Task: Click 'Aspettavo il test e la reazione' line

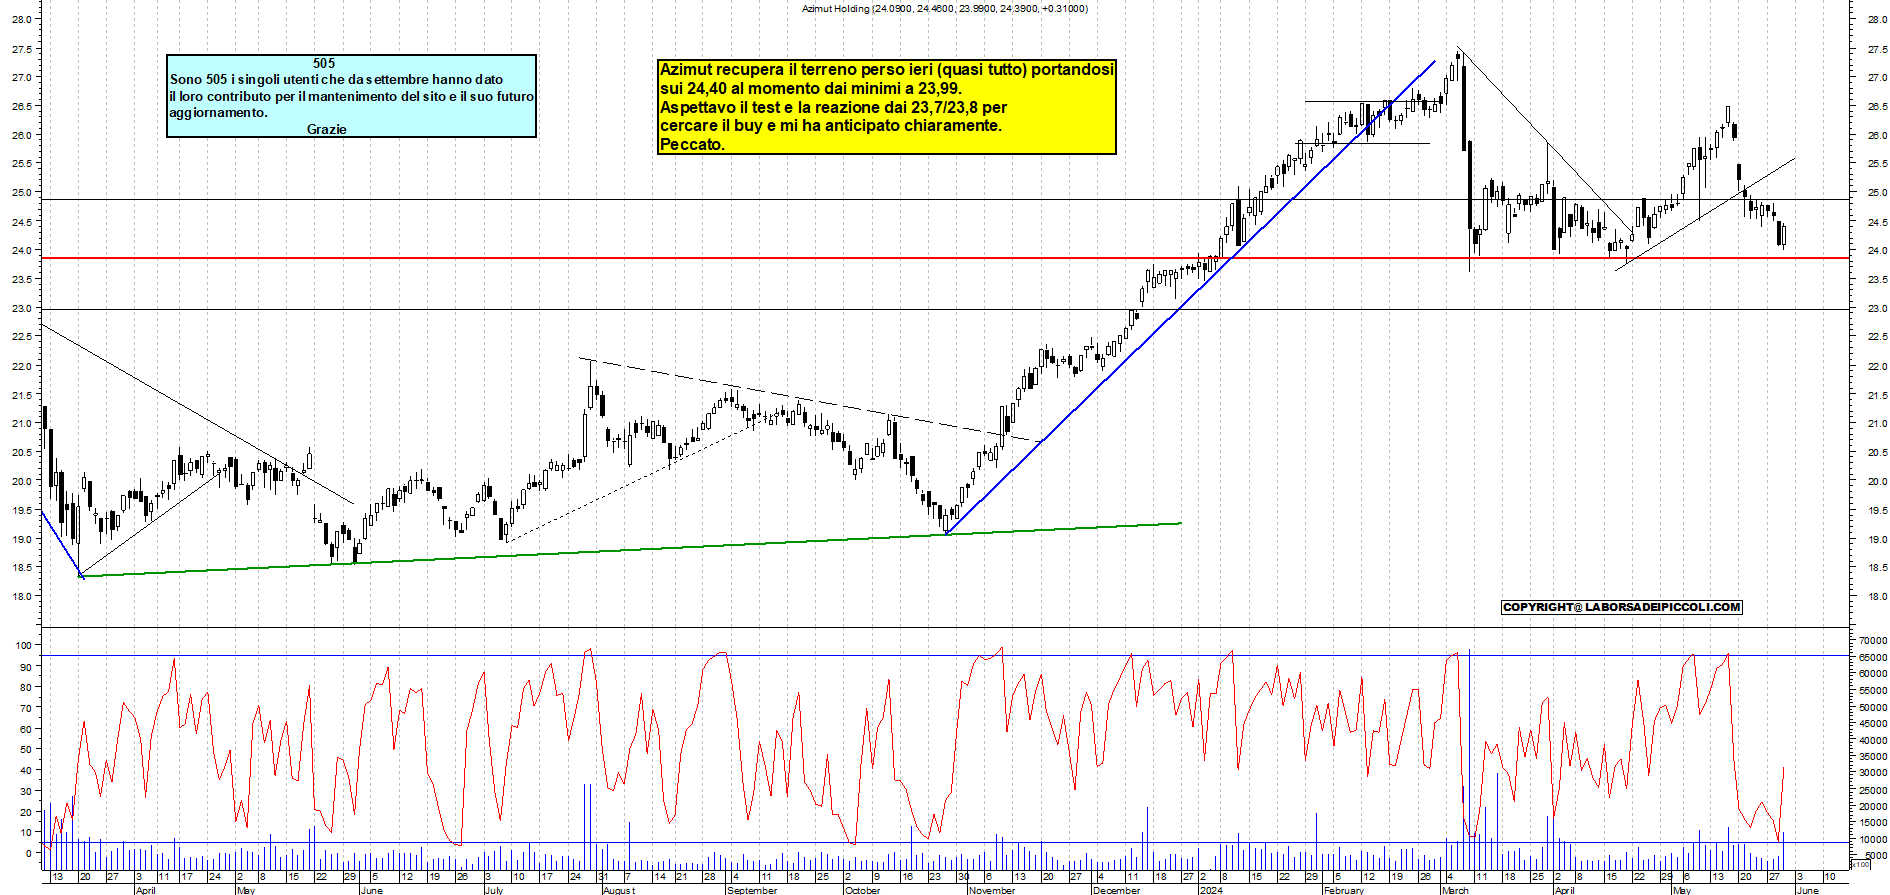Action: click(833, 107)
